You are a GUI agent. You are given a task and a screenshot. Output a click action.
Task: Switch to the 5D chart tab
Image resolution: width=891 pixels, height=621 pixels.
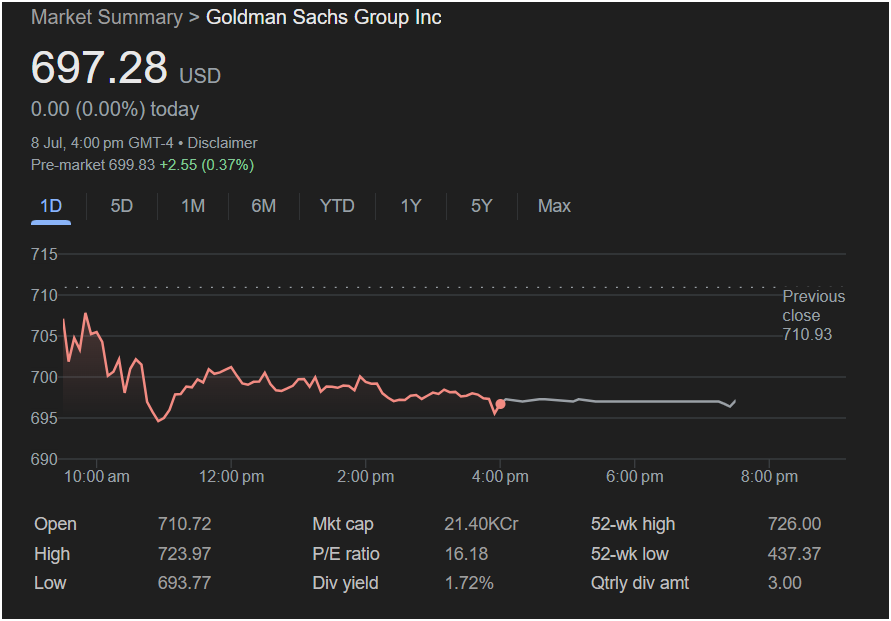pyautogui.click(x=122, y=206)
